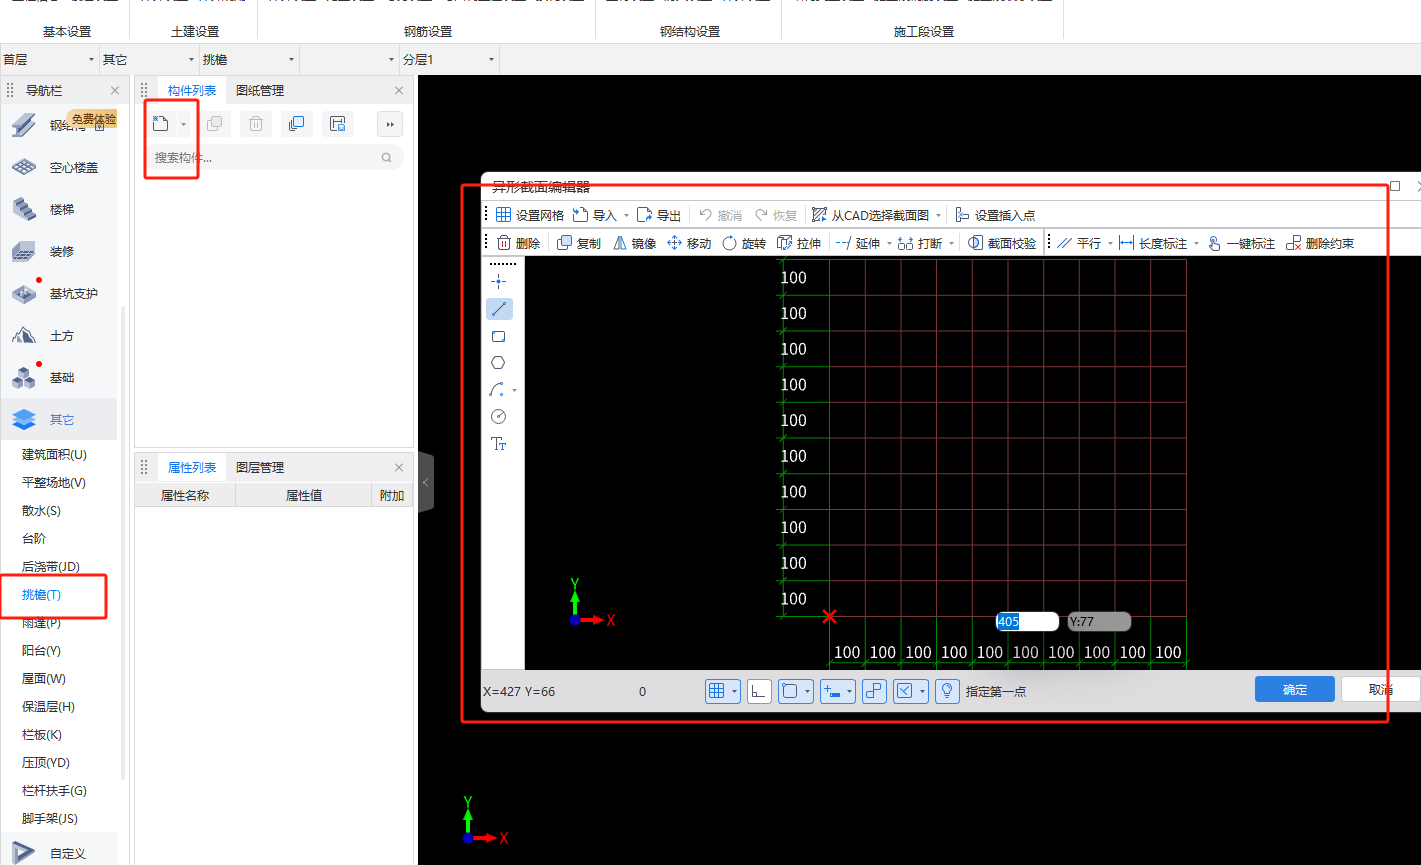Click the expand chevrons in 构件列表 toolbar

tap(390, 124)
